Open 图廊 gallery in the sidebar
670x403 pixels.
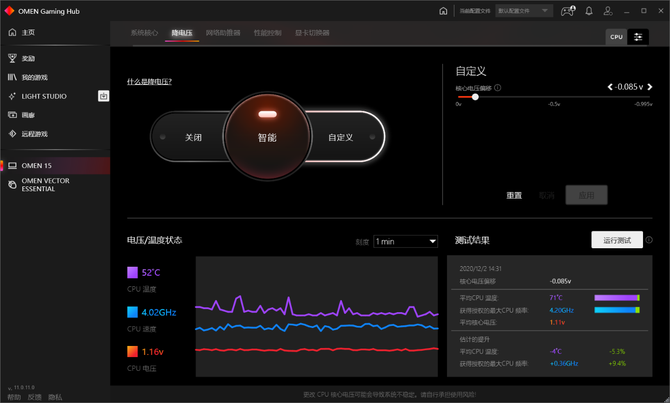[28, 115]
